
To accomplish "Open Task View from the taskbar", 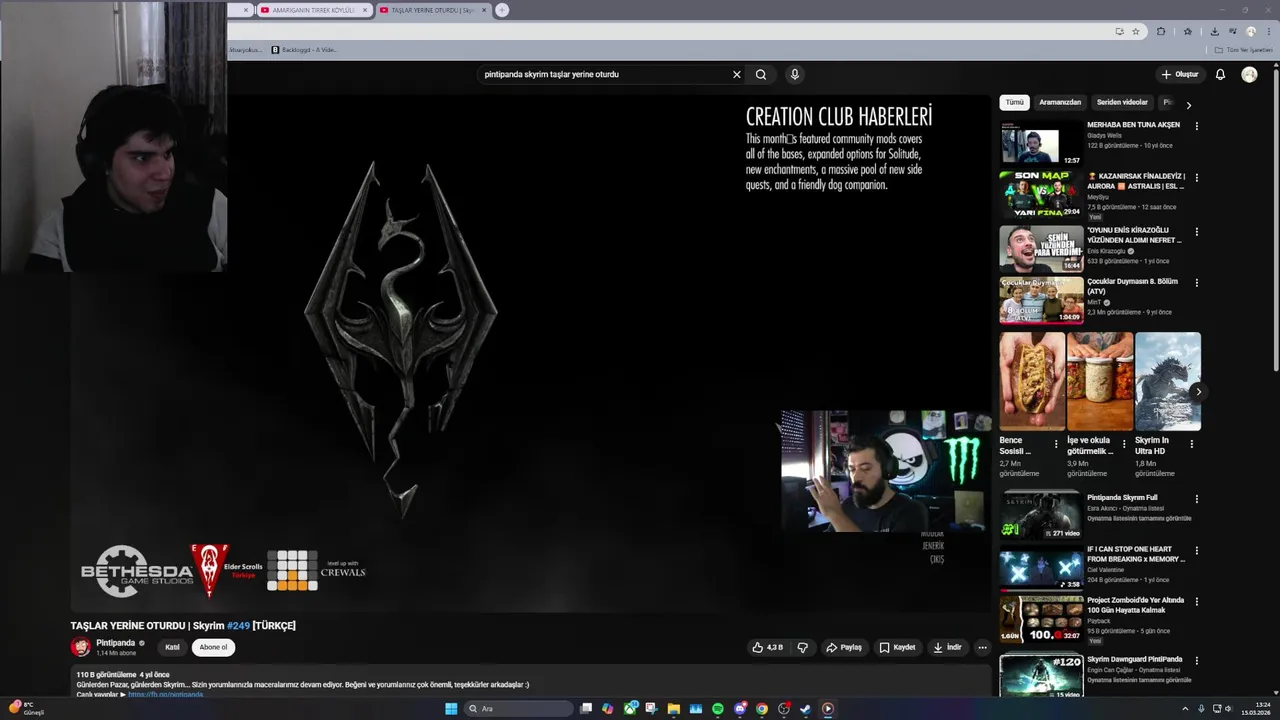I will [587, 709].
